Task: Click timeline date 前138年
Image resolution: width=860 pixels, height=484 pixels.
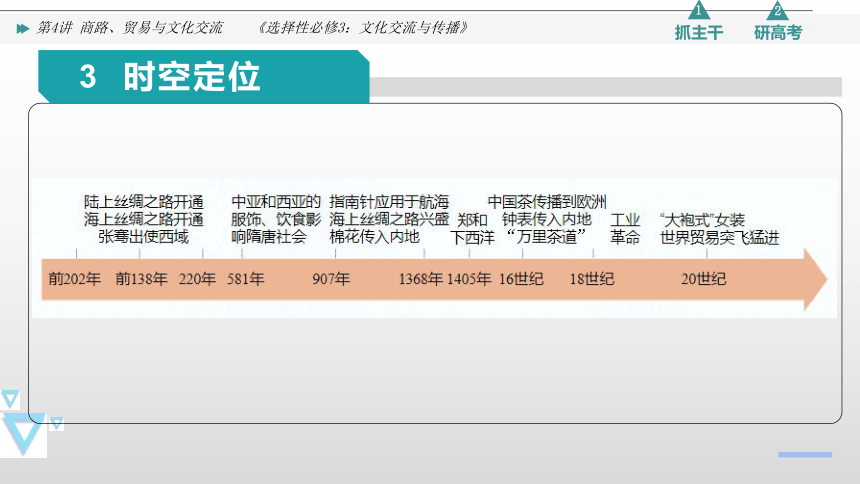Action: 142,279
